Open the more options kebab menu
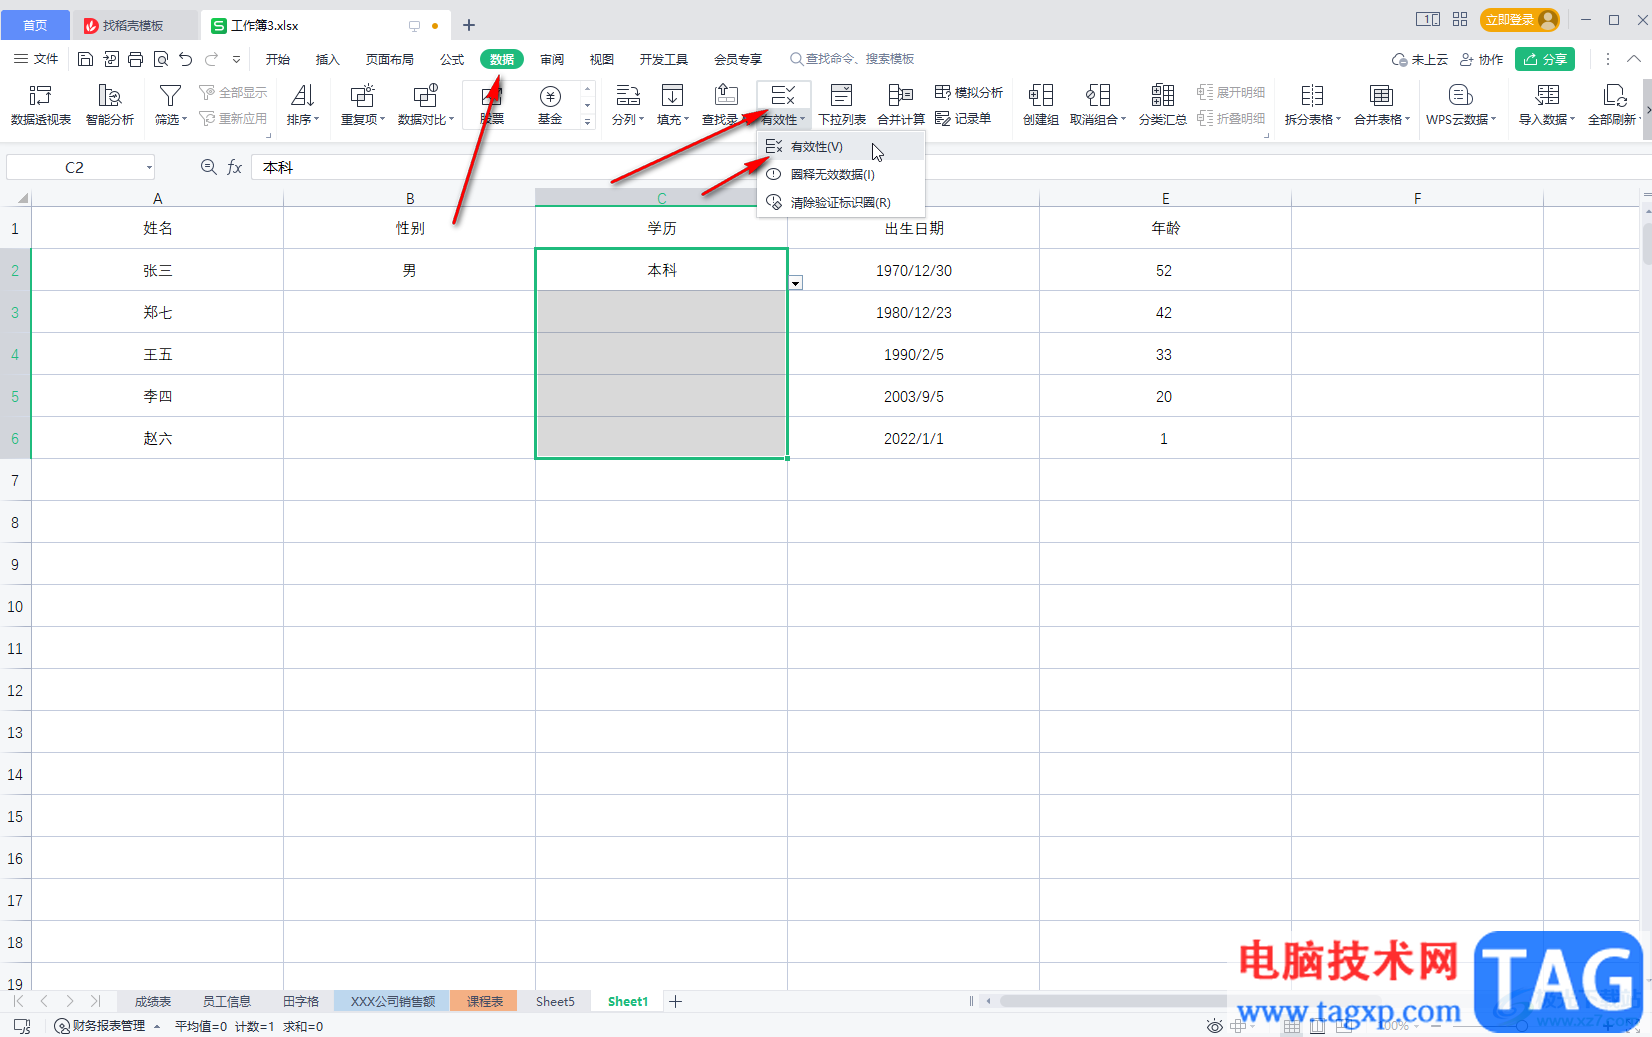Screen dimensions: 1652x1037 [1607, 60]
